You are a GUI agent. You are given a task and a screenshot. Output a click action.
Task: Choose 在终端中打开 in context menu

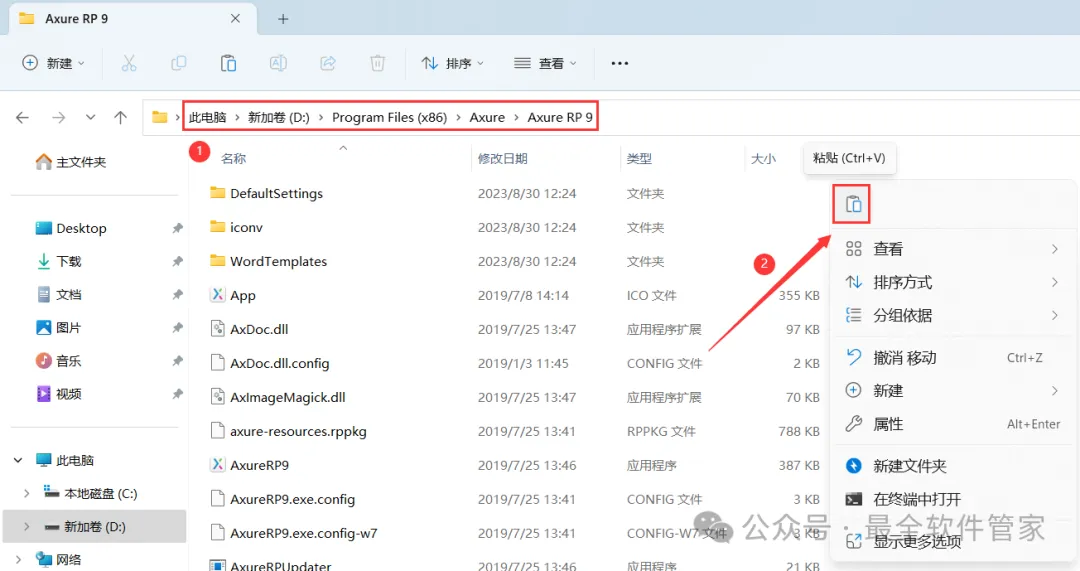(953, 499)
